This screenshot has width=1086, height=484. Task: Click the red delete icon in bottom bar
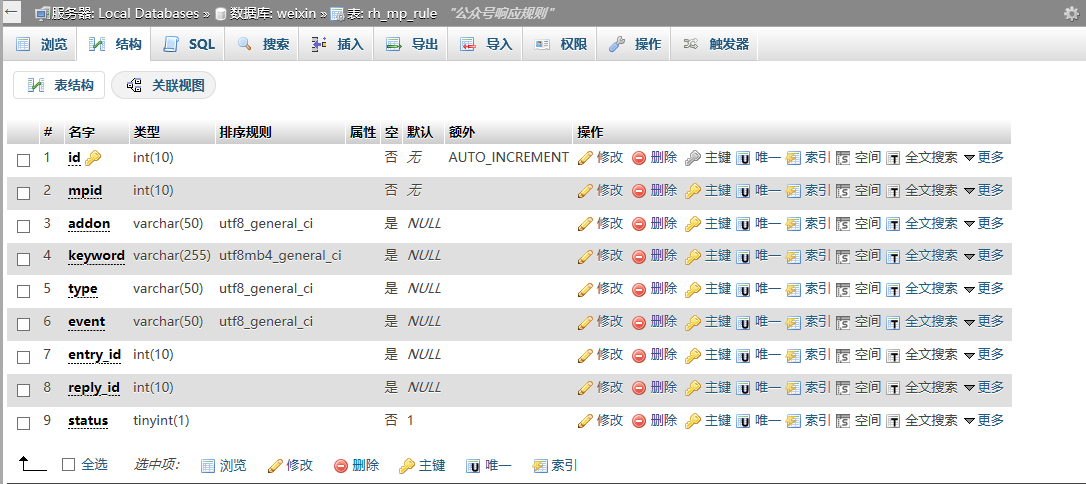pyautogui.click(x=341, y=466)
